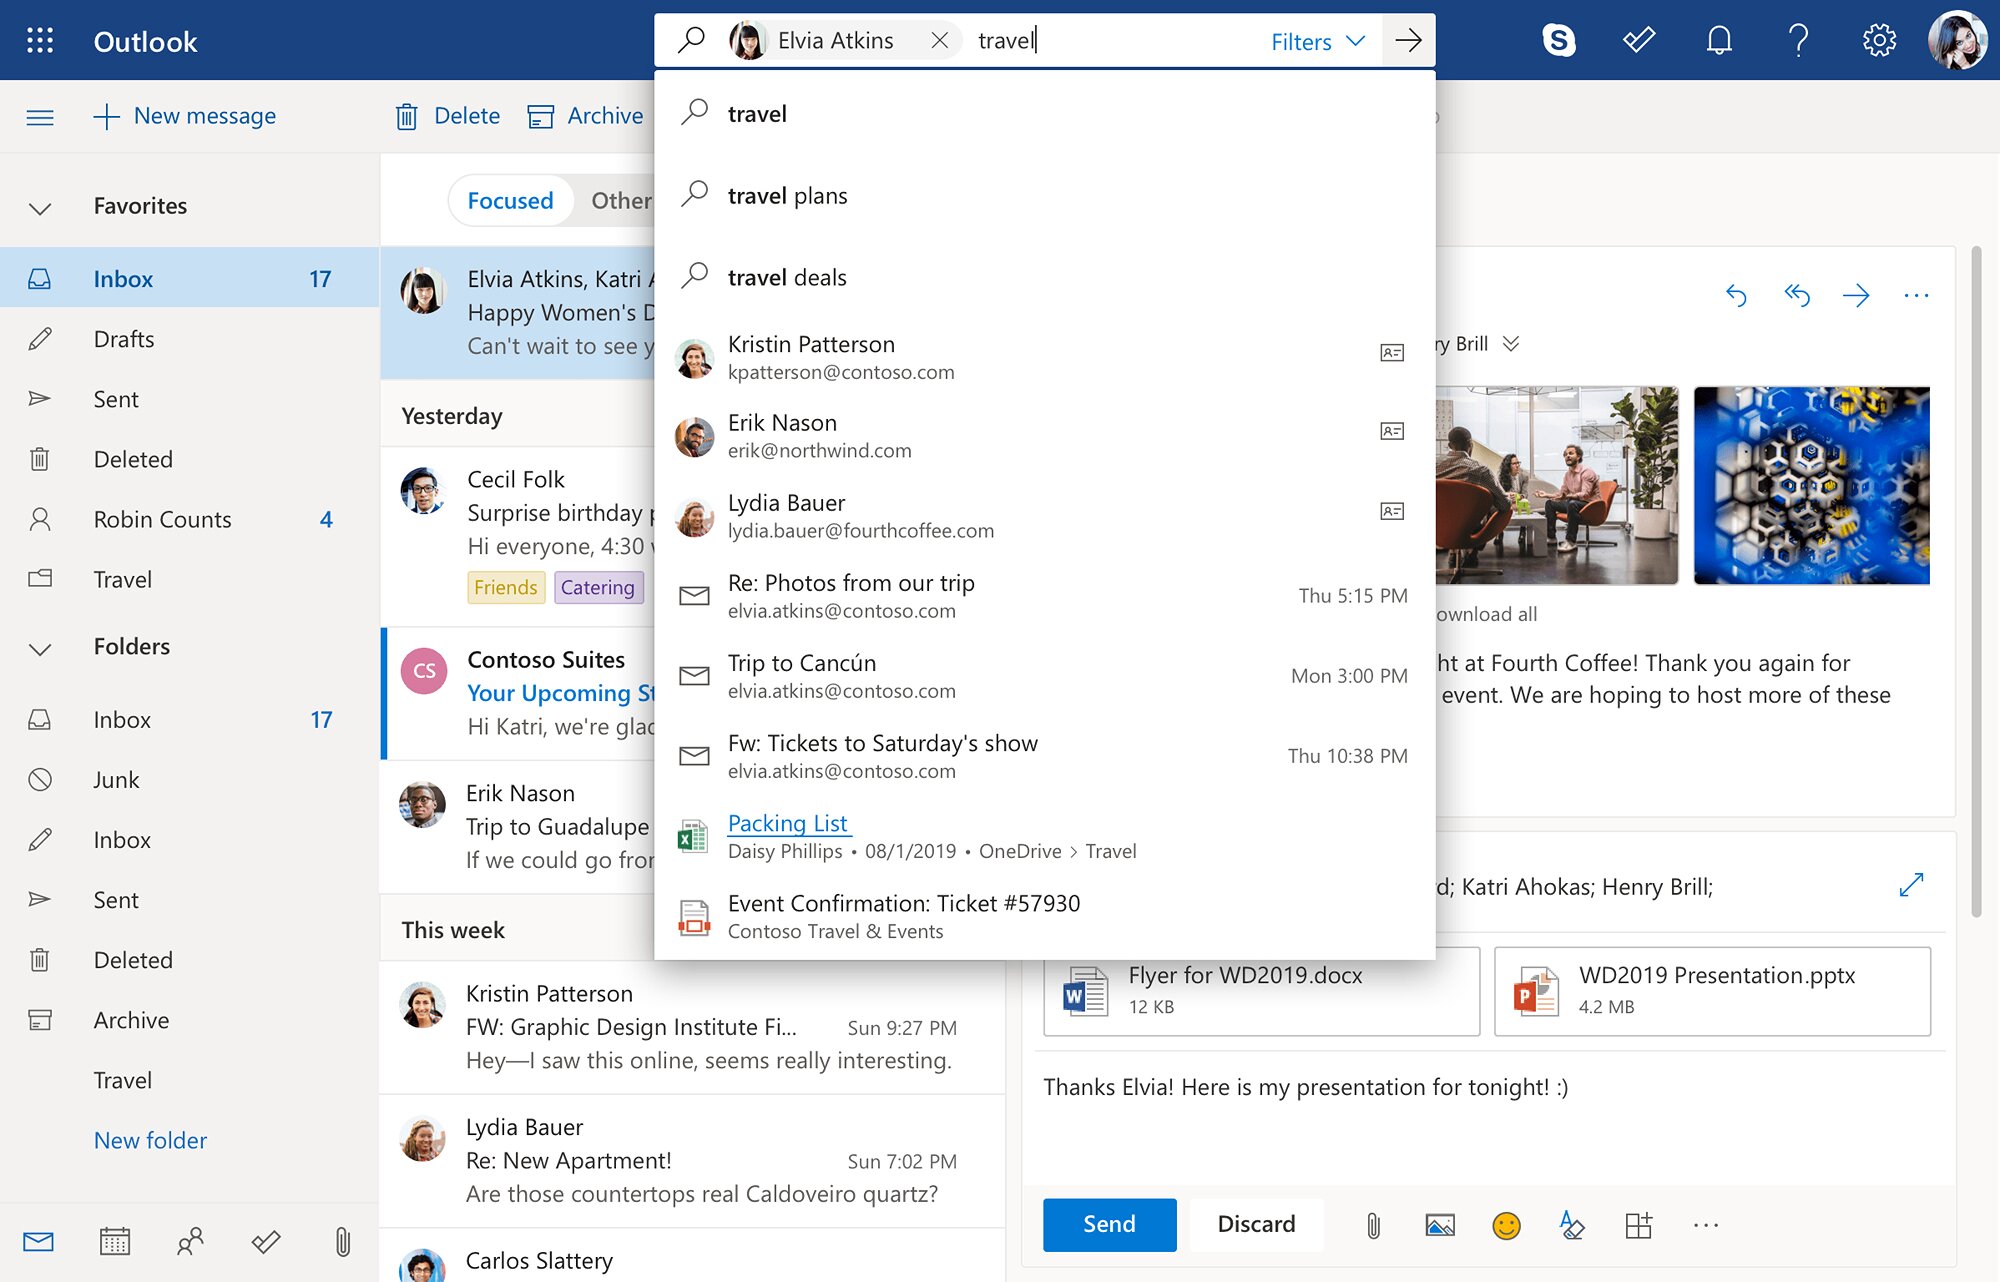Click the Send button
Screen dimensions: 2000x1282
(x=1109, y=1224)
